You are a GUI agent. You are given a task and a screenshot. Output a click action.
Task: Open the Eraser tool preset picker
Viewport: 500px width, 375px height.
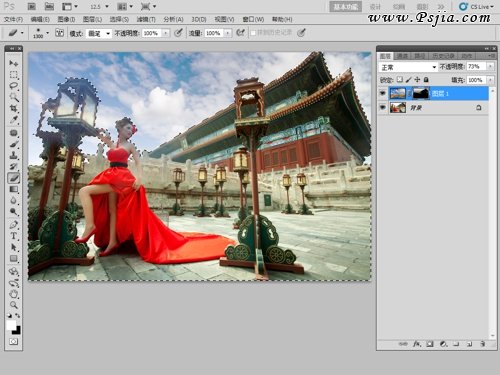pyautogui.click(x=16, y=33)
